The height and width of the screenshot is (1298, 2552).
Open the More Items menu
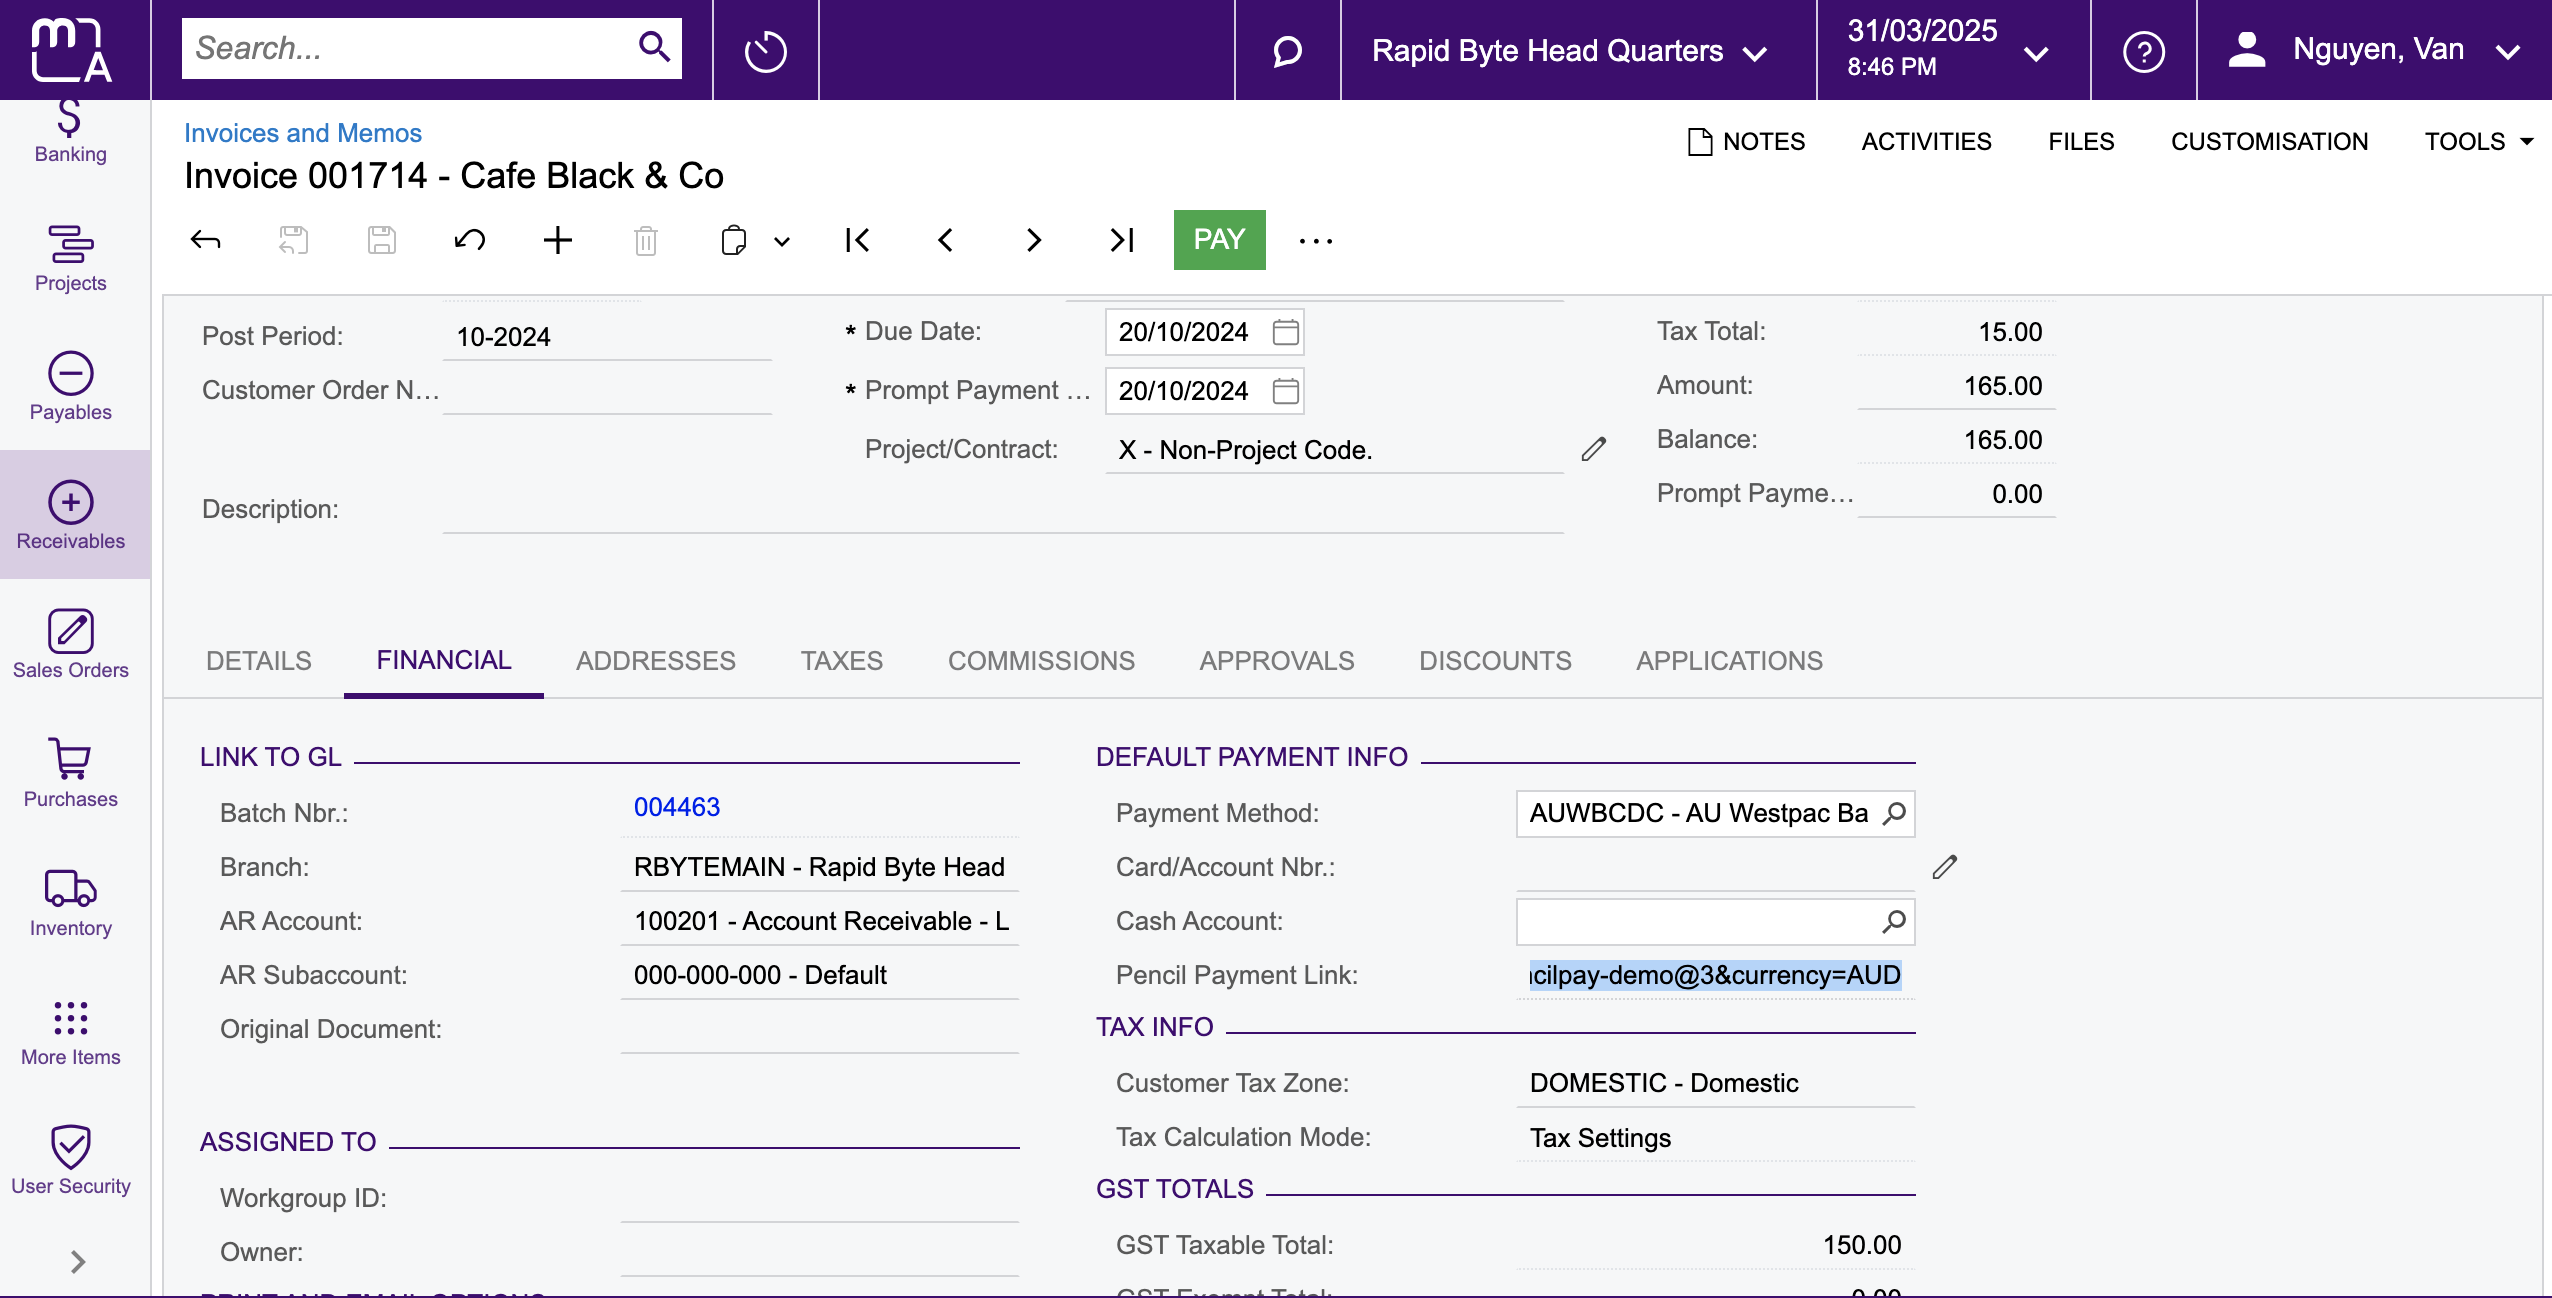(x=70, y=1032)
